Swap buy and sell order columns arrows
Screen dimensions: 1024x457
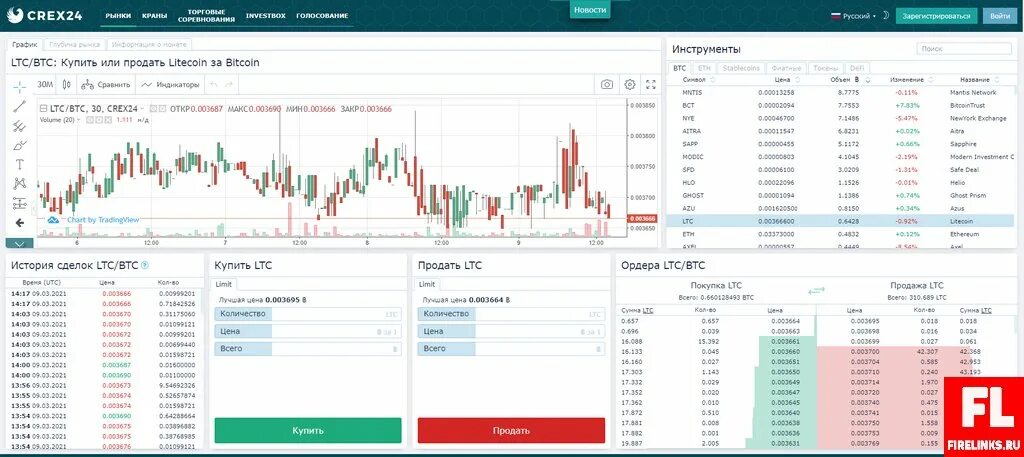coord(816,291)
